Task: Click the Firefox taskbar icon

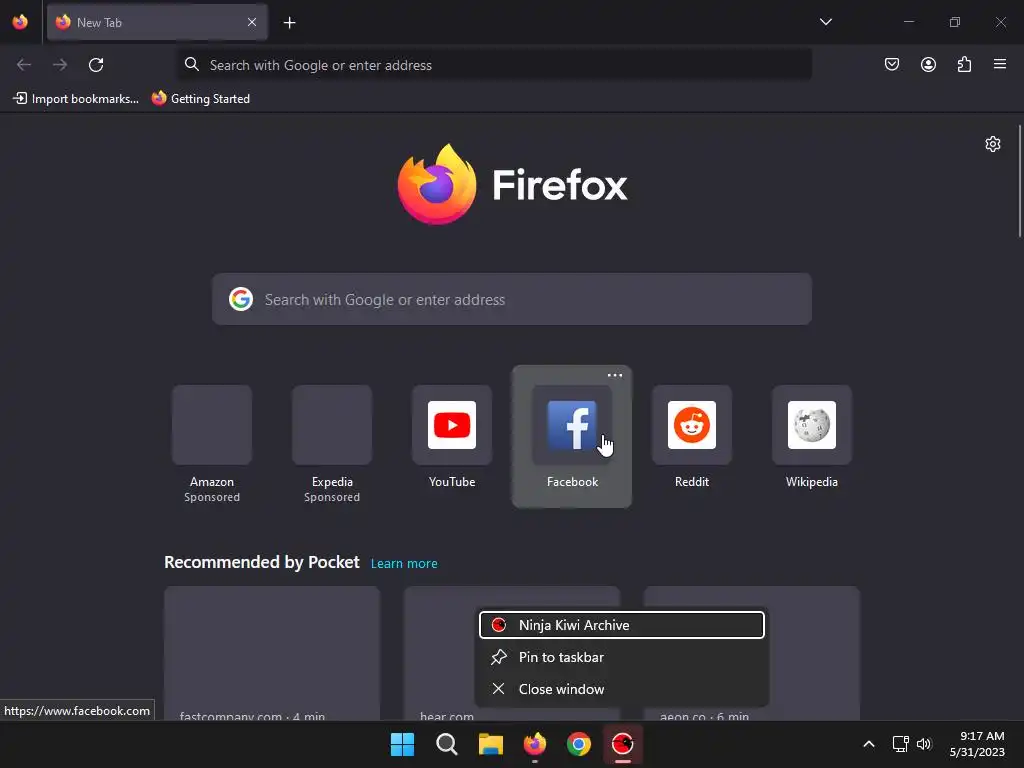Action: 534,744
